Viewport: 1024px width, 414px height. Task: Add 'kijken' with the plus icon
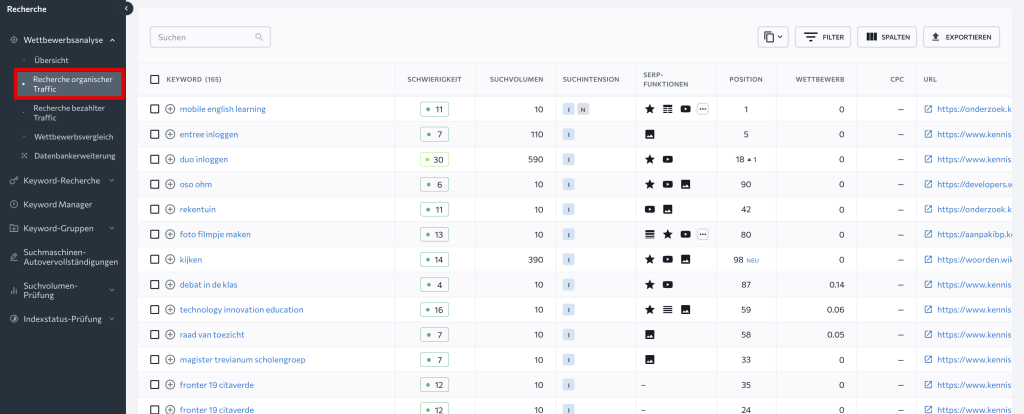(170, 260)
